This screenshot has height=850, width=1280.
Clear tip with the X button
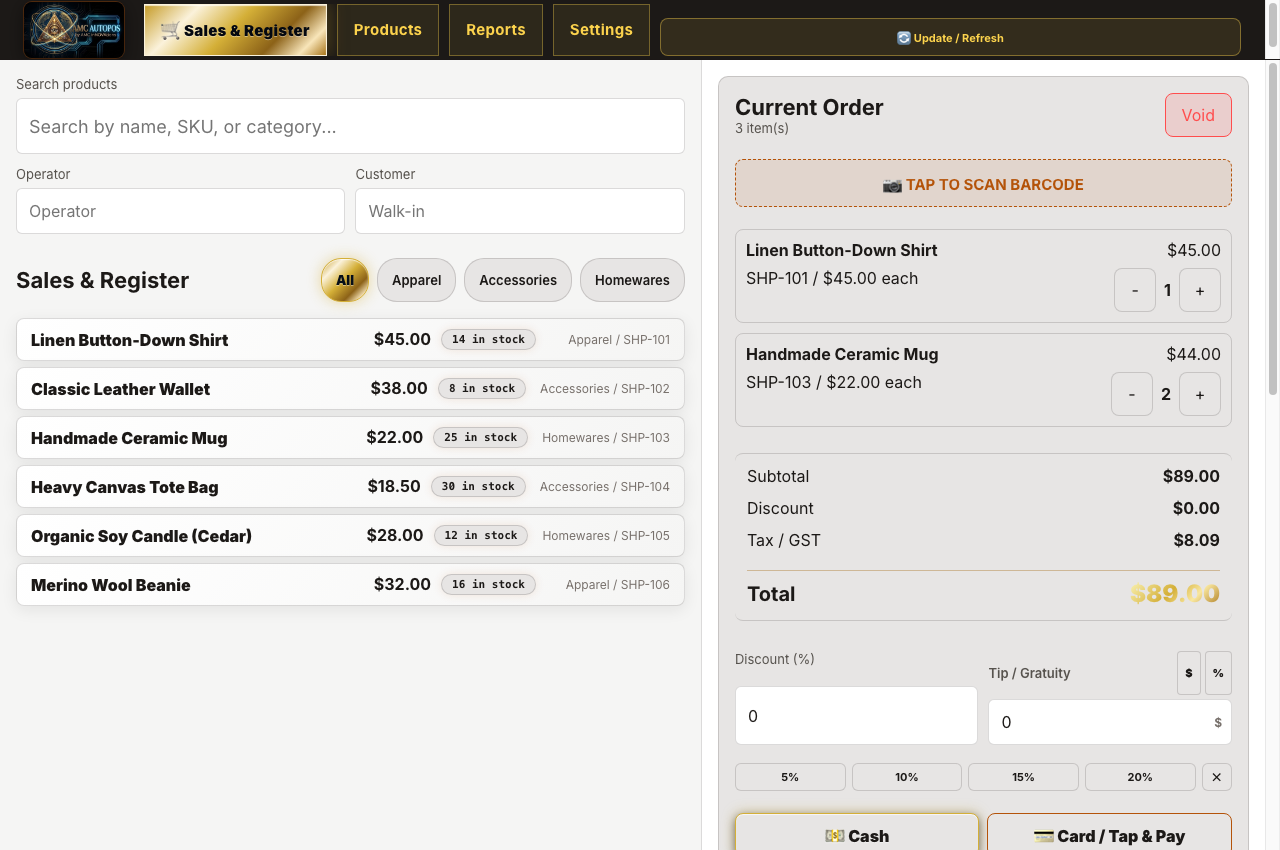1217,777
